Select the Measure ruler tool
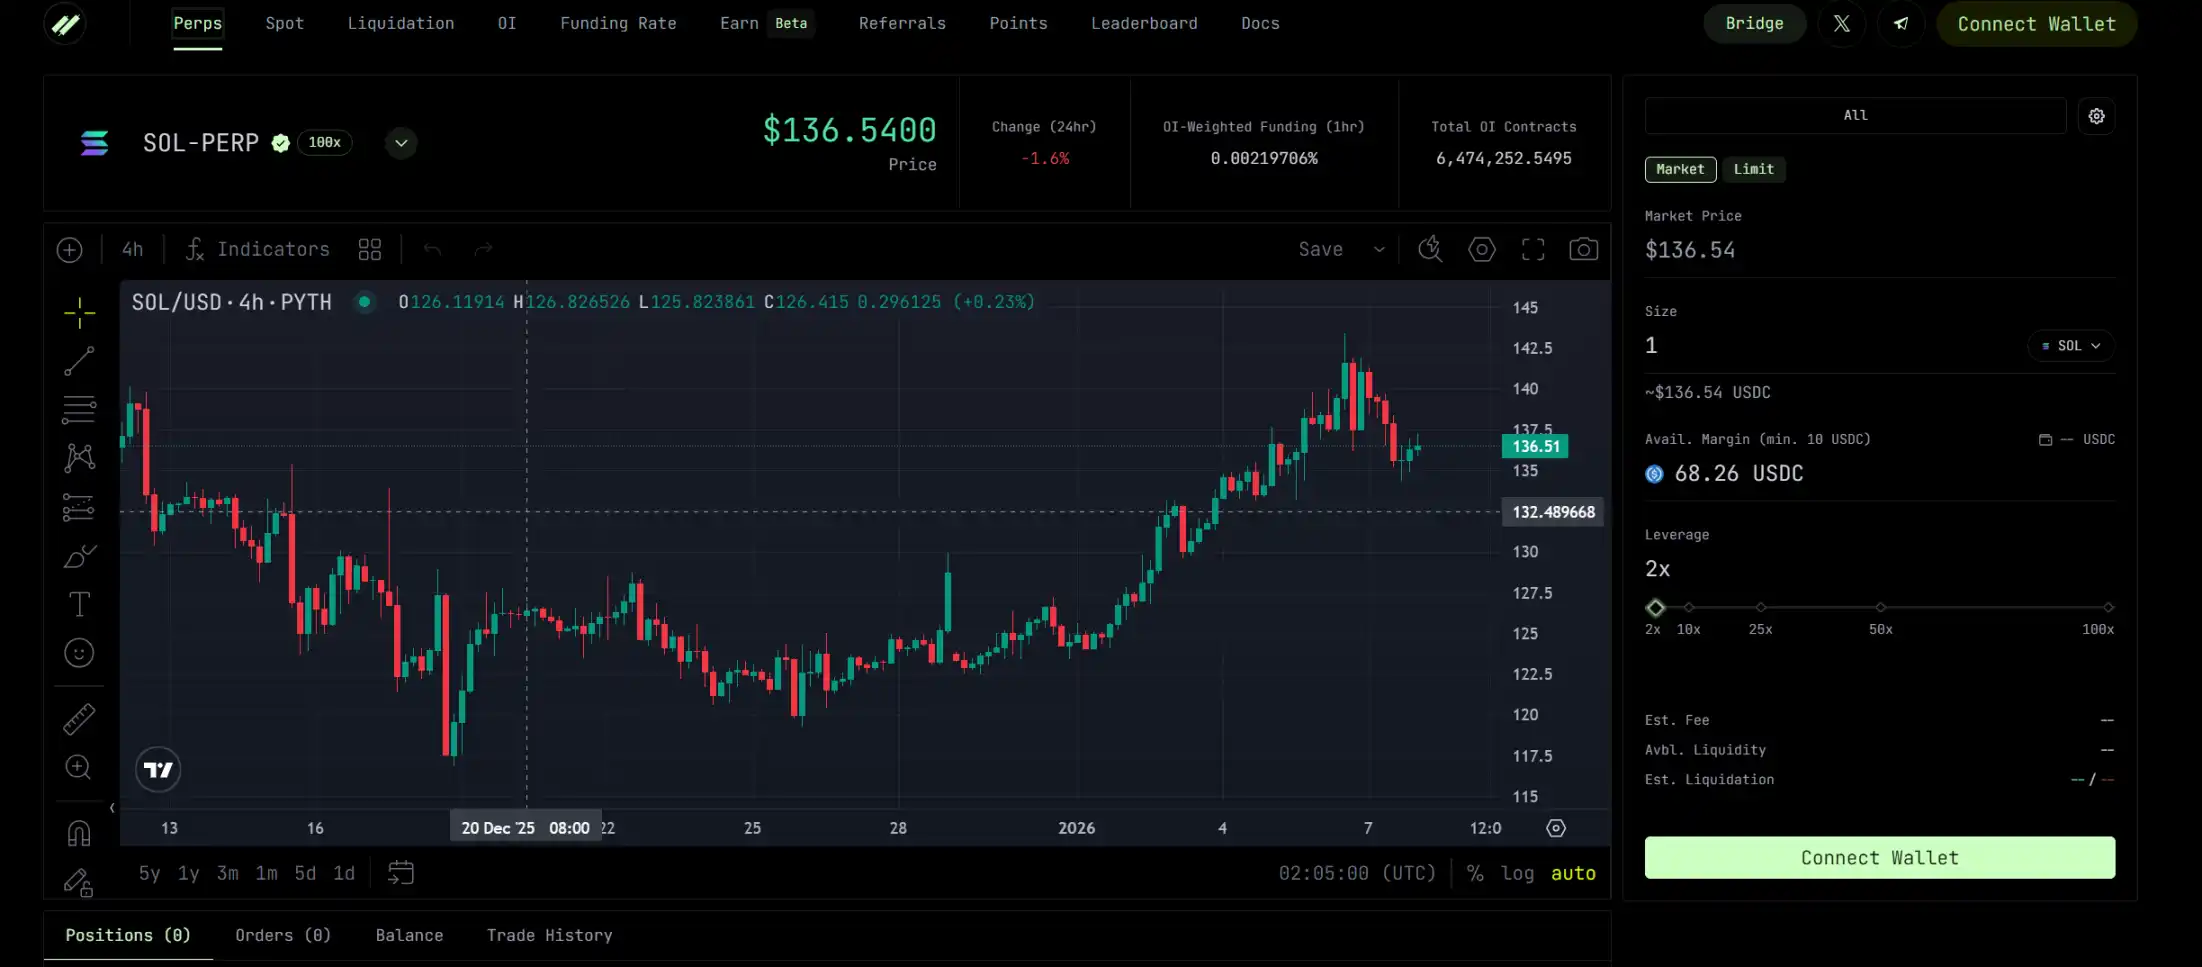The height and width of the screenshot is (967, 2202). [79, 718]
